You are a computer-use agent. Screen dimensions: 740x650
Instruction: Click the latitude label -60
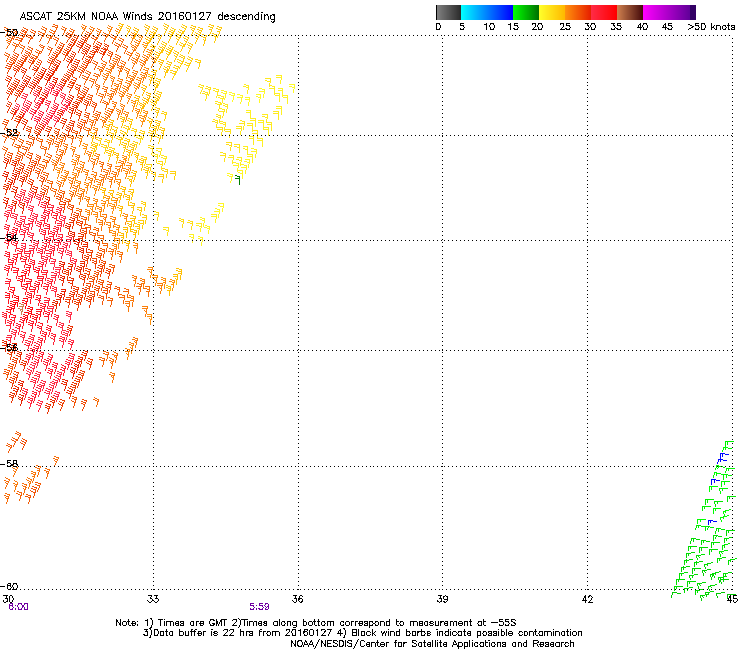point(9,586)
